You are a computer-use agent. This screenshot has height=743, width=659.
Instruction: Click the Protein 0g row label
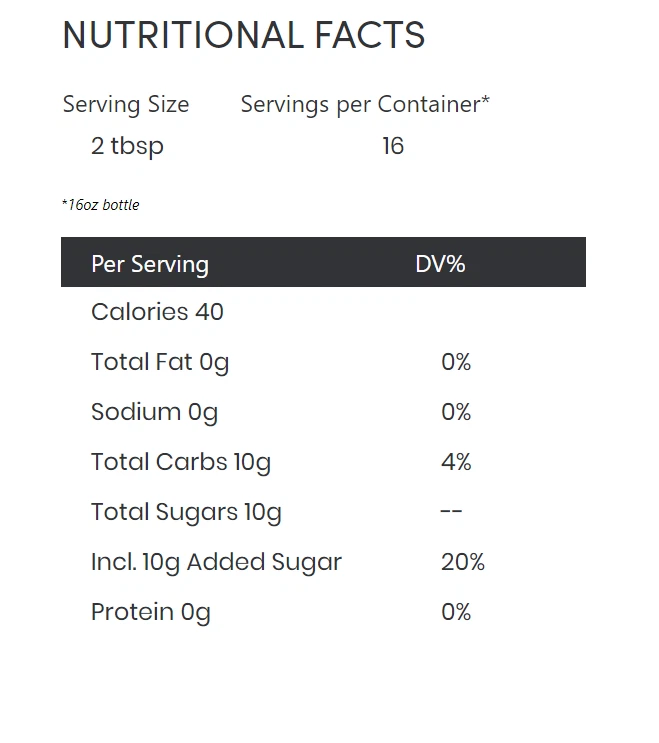[x=151, y=612]
